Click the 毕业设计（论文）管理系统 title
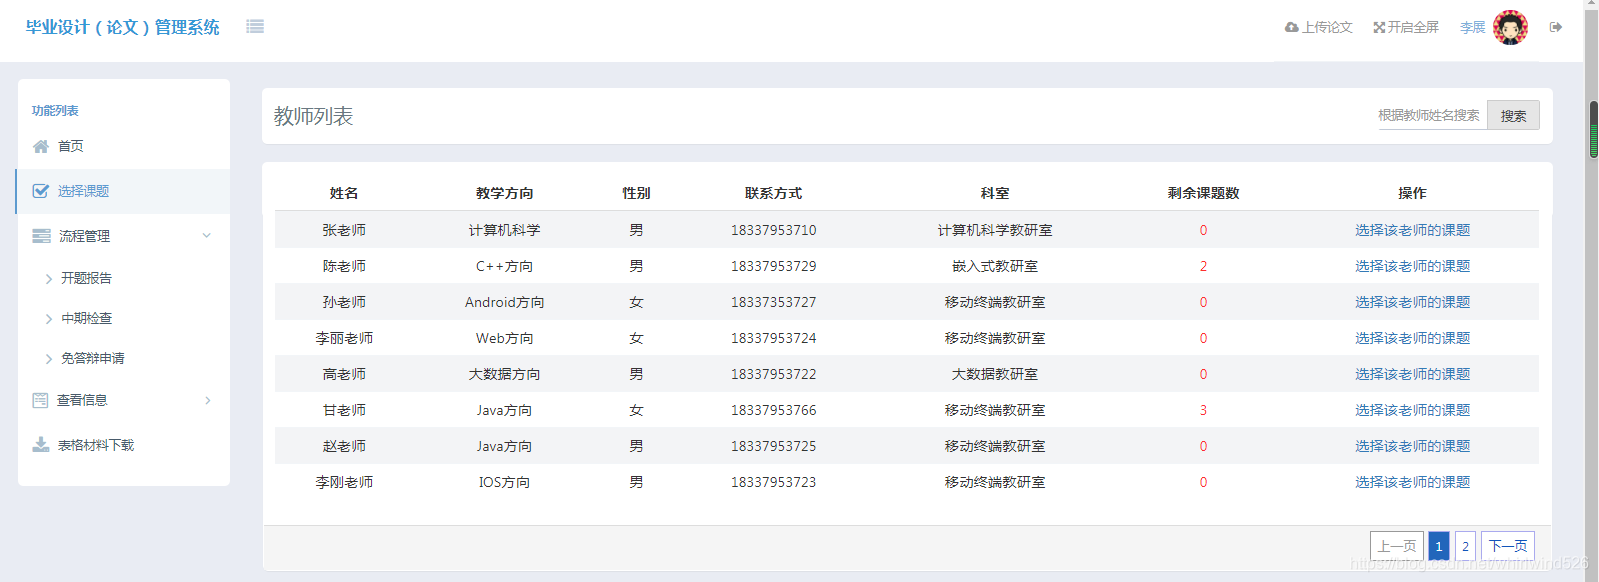The image size is (1599, 582). click(122, 27)
